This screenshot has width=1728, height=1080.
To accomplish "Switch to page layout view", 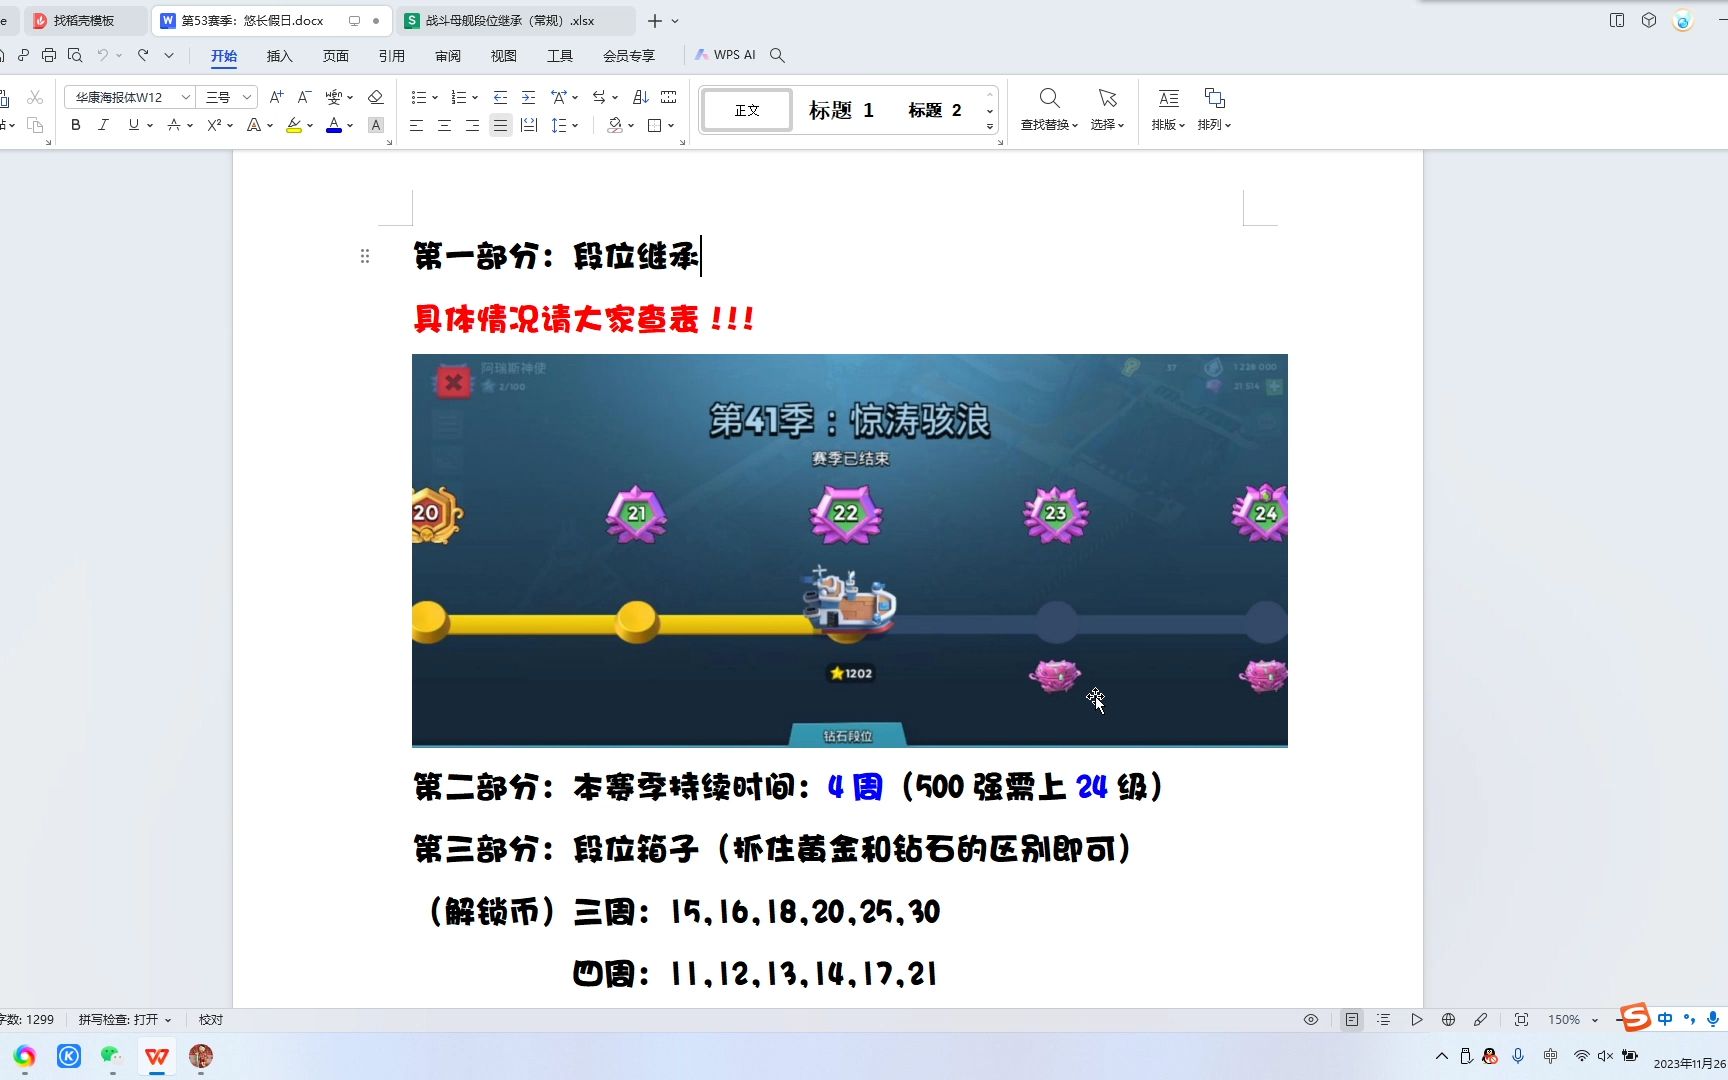I will coord(1352,1019).
